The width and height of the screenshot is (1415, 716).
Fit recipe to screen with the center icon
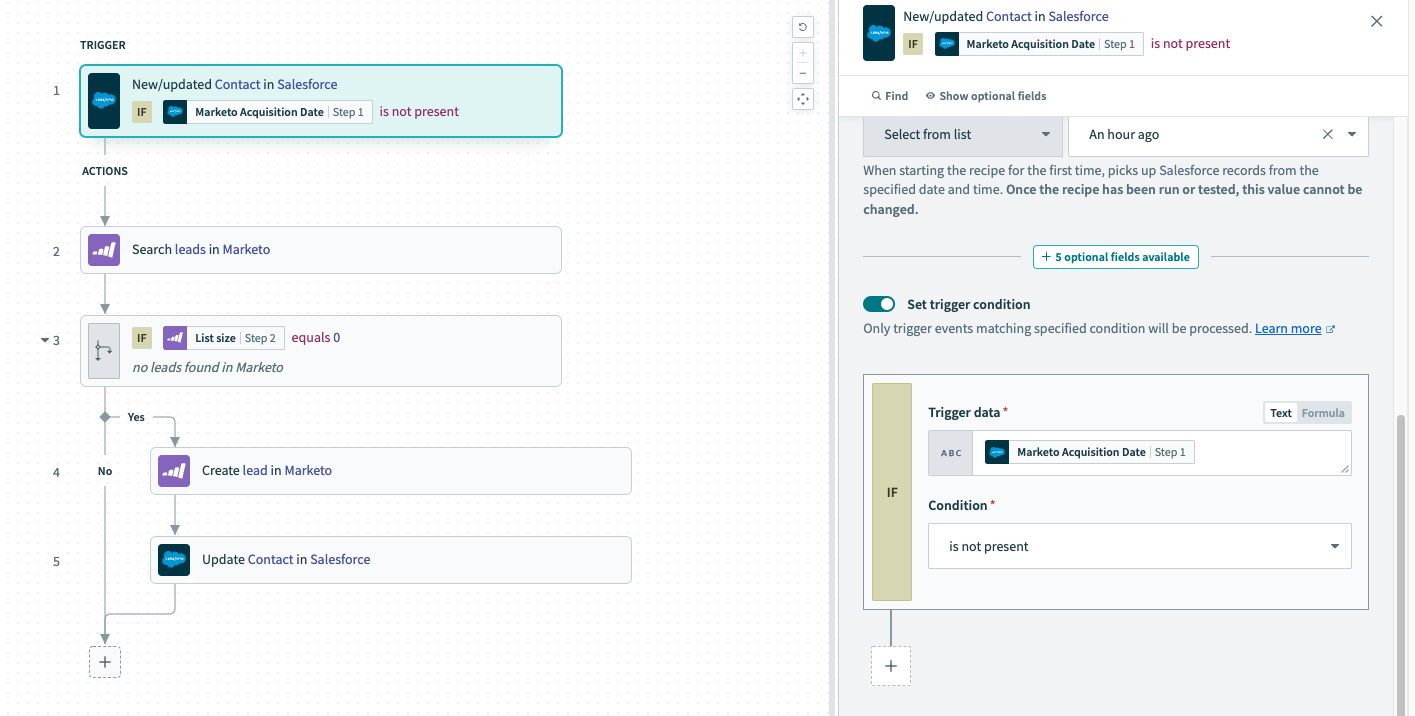pyautogui.click(x=802, y=99)
